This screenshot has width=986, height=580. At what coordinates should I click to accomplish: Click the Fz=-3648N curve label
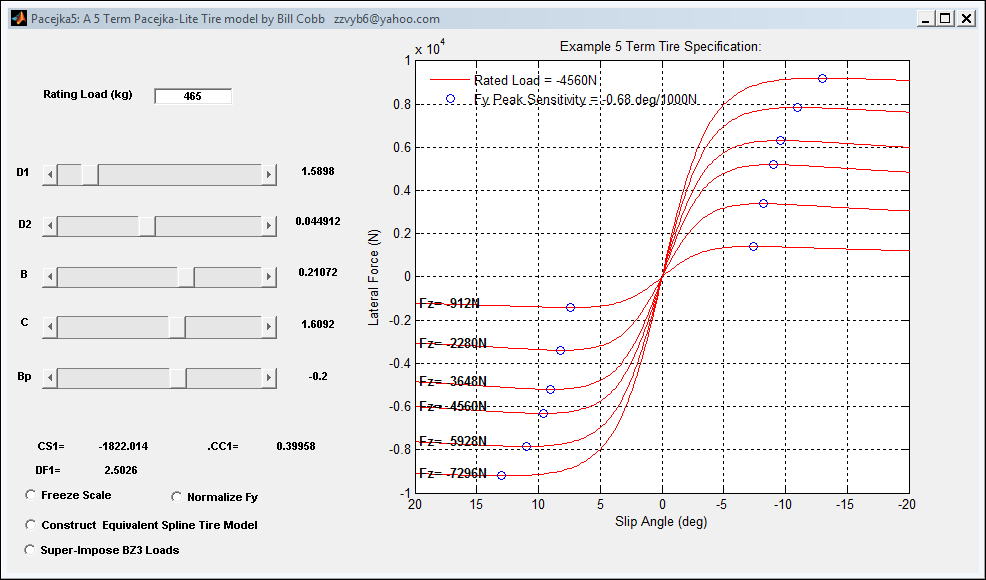453,381
